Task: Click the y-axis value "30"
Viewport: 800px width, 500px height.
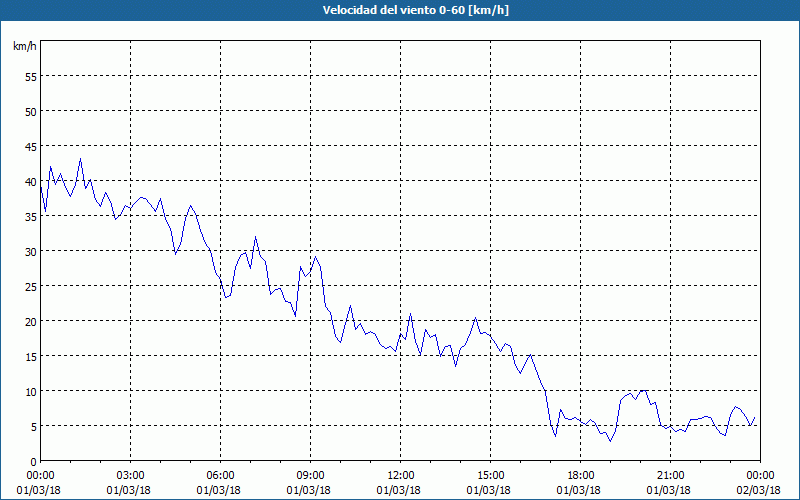Action: [x=31, y=252]
